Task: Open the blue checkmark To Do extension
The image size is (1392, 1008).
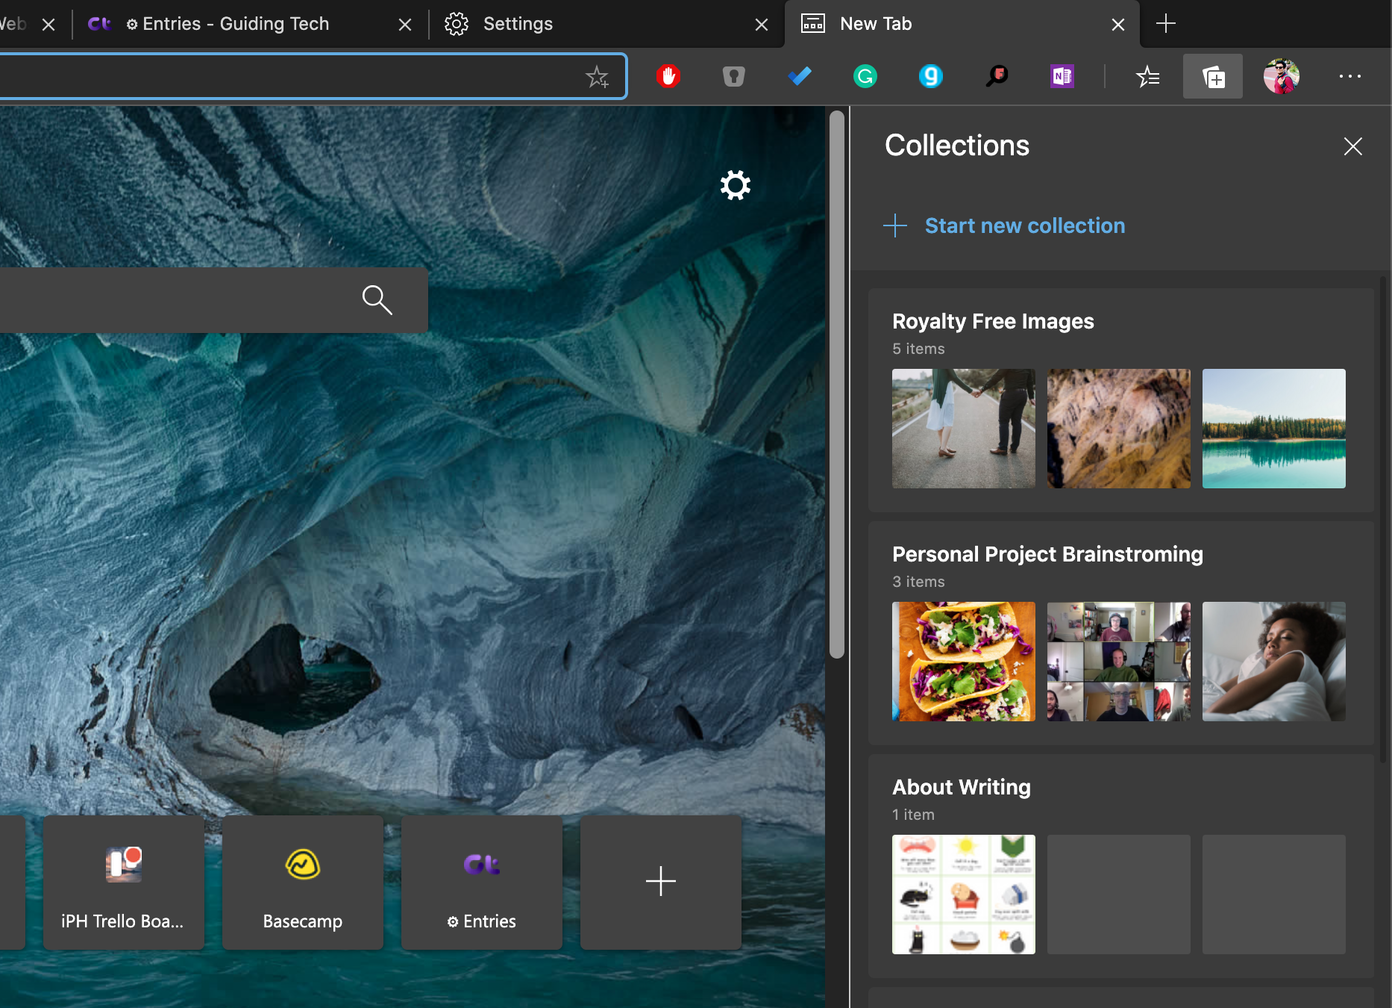Action: (x=799, y=76)
